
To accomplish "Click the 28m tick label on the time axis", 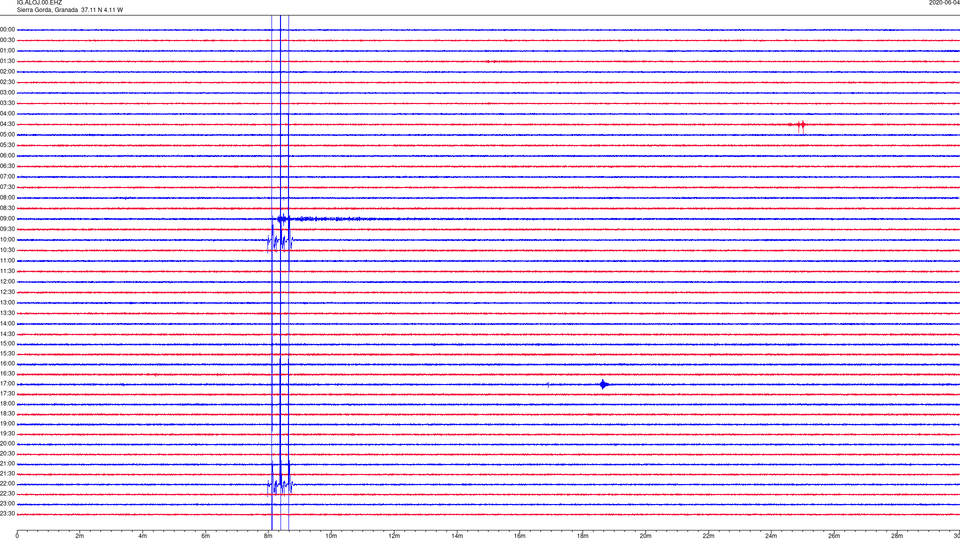I will tap(897, 536).
